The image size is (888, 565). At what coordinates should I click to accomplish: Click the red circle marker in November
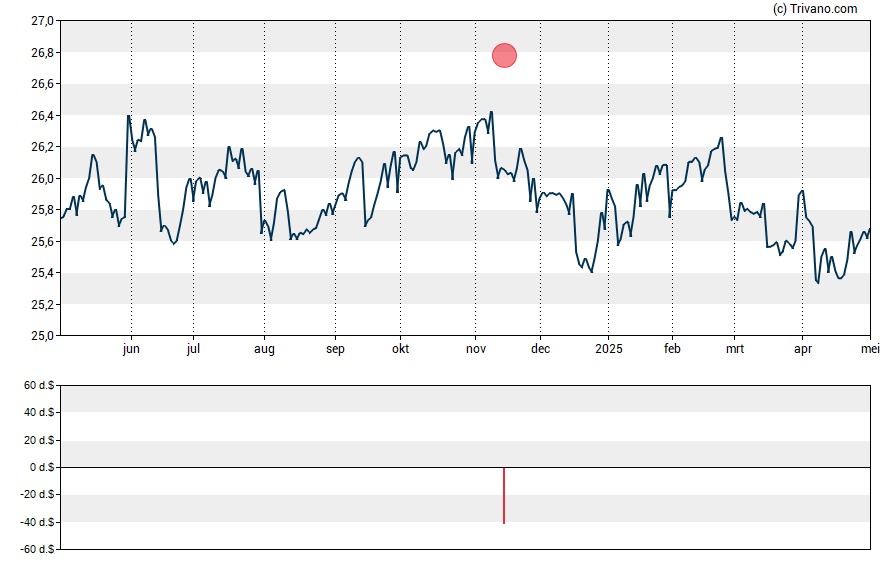[x=504, y=55]
